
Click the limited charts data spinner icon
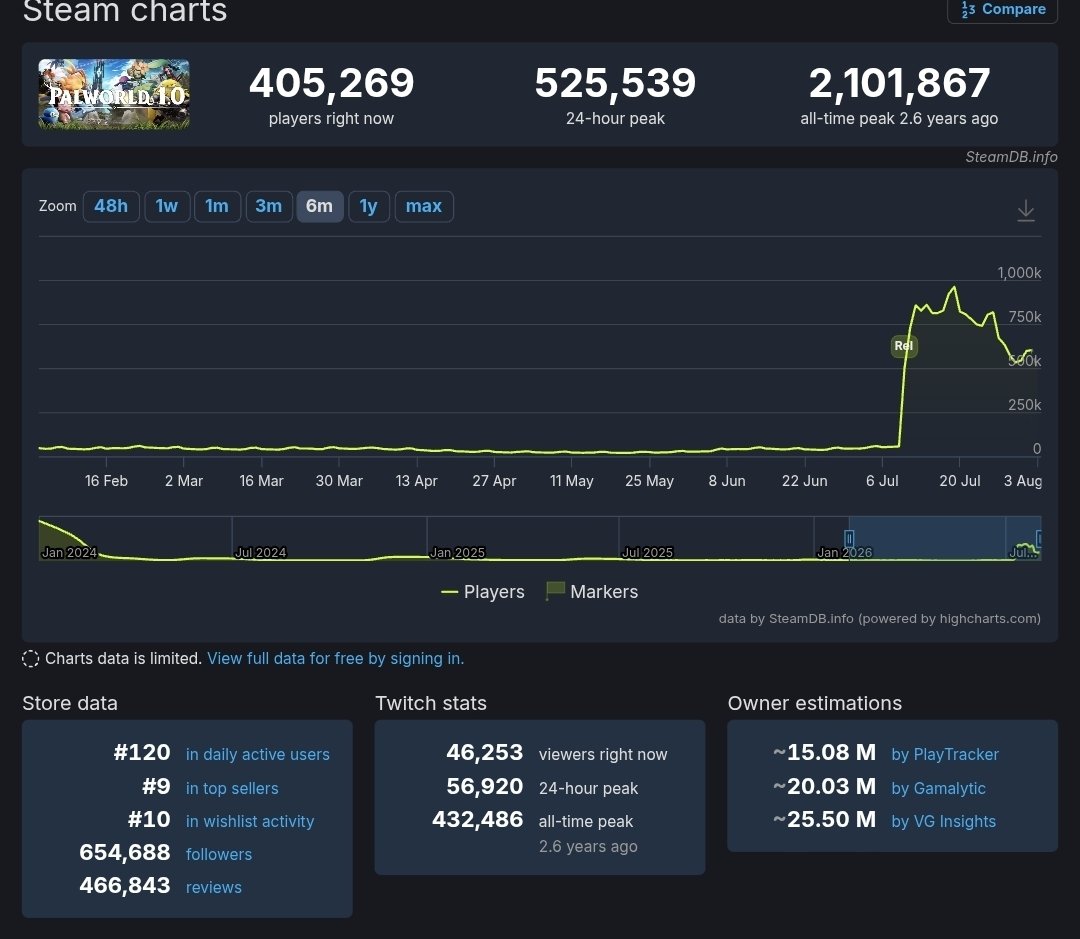click(30, 659)
